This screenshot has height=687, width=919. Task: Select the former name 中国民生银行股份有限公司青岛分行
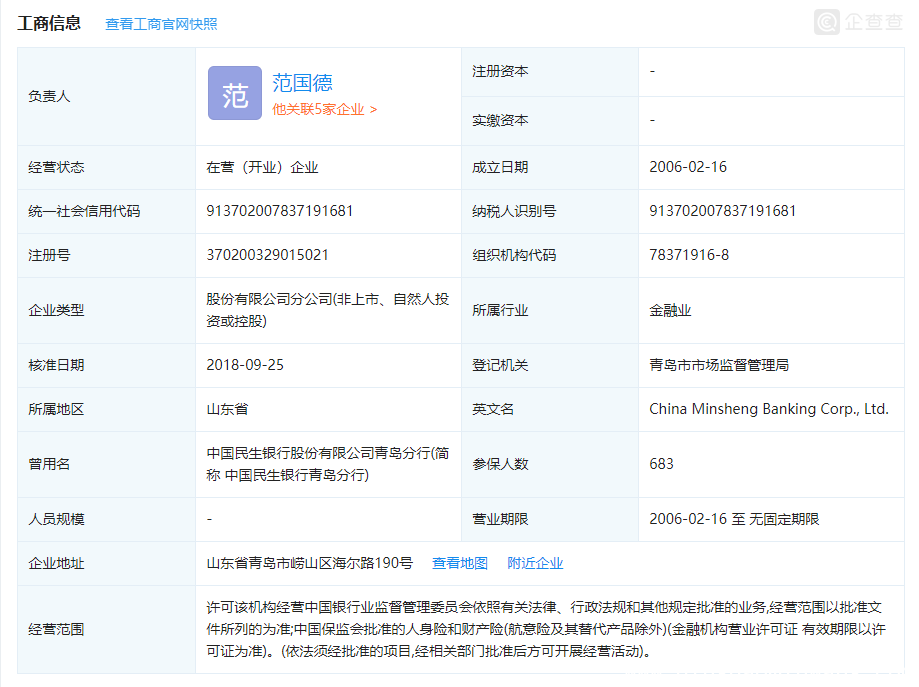click(328, 464)
